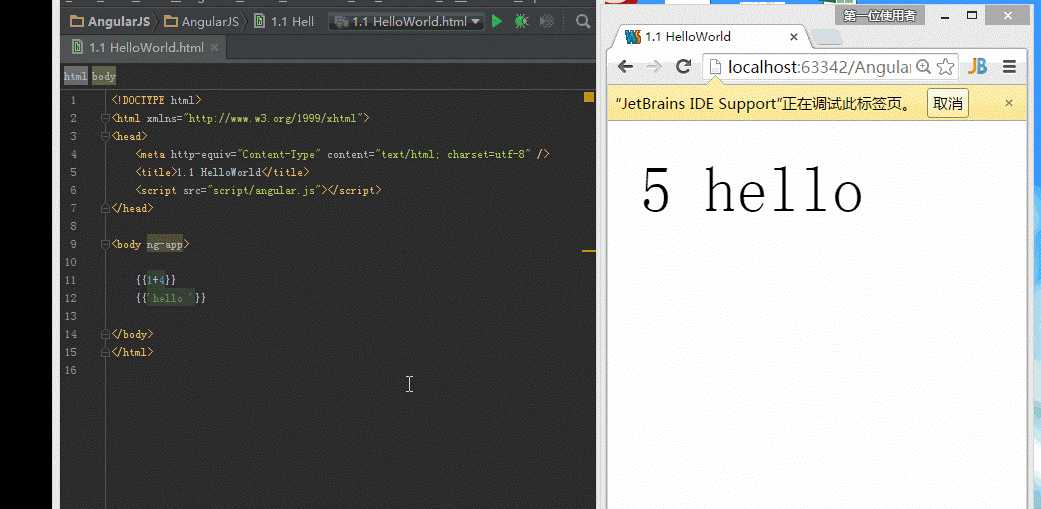Reload the localhost page
Viewport: 1041px width, 509px height.
click(683, 66)
